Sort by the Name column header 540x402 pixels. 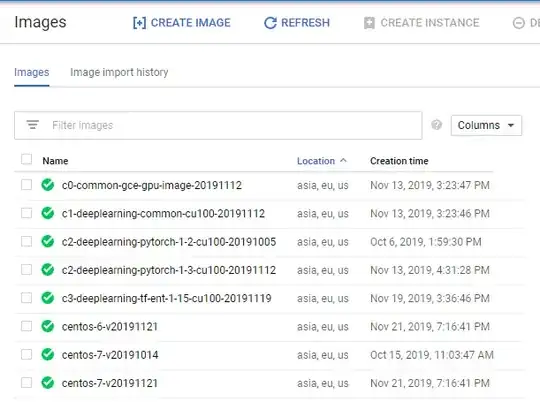point(55,161)
